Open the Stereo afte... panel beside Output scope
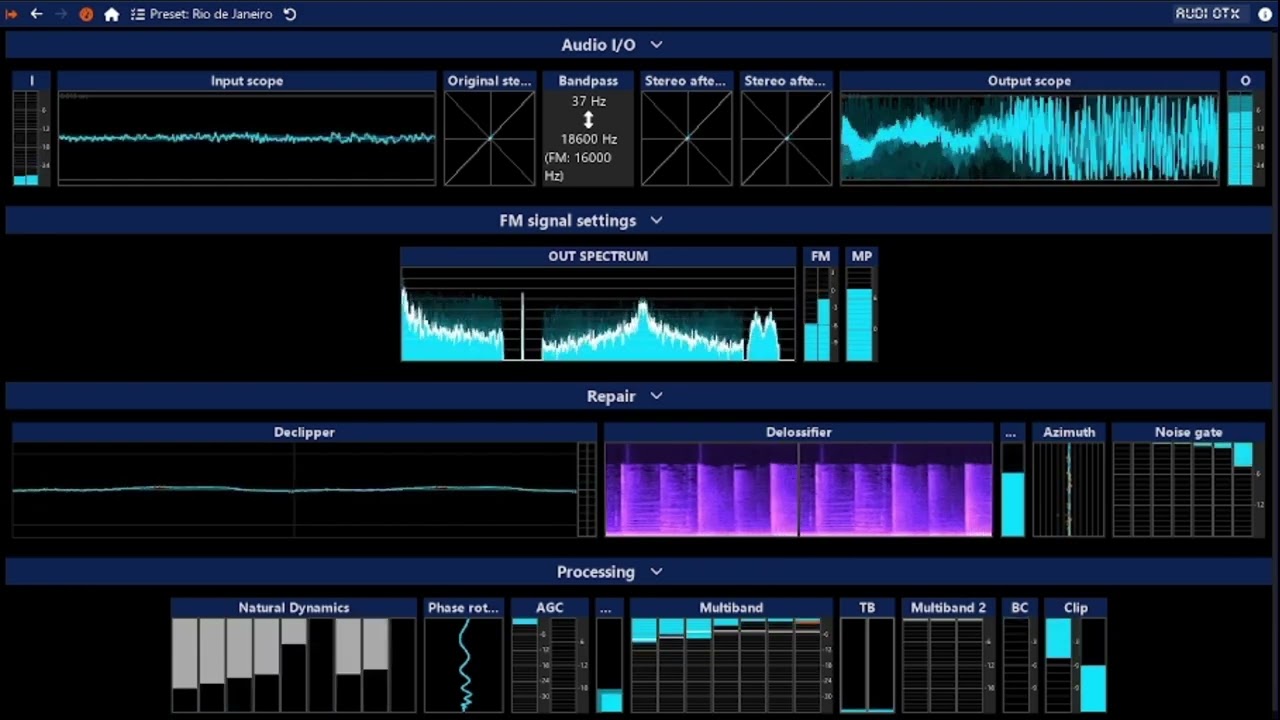This screenshot has width=1280, height=720. 786,128
